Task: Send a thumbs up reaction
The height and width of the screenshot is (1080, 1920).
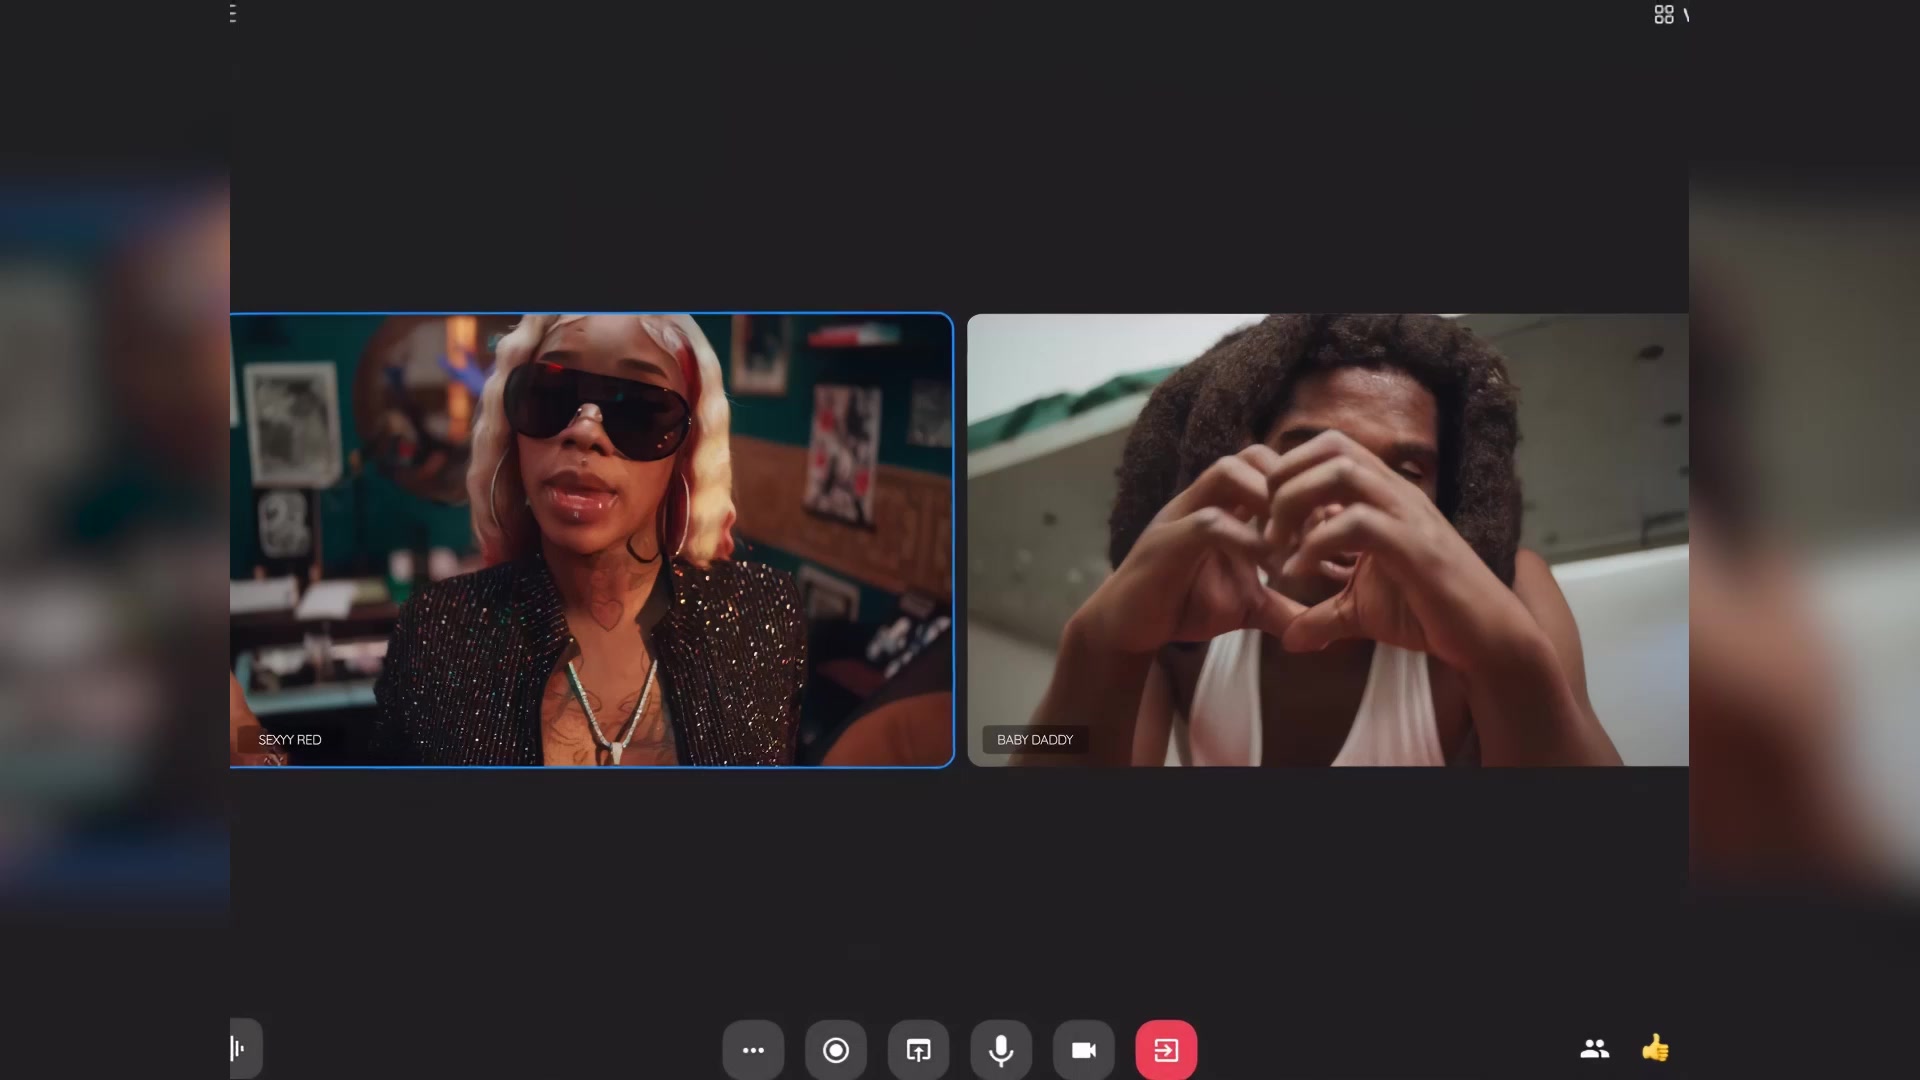Action: [x=1655, y=1048]
